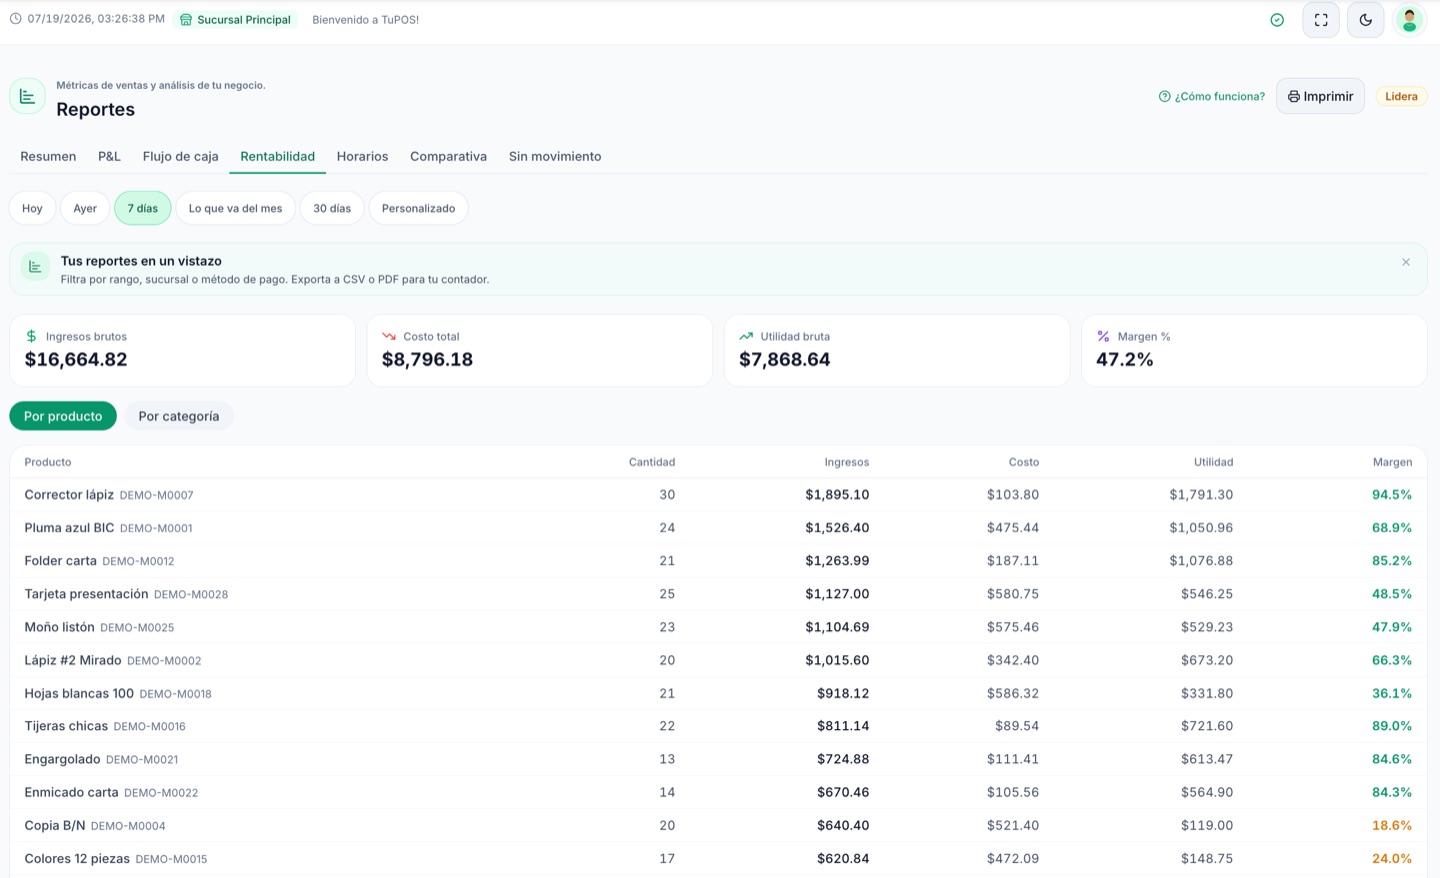Toggle fullscreen mode icon
This screenshot has height=878, width=1440.
tap(1321, 20)
